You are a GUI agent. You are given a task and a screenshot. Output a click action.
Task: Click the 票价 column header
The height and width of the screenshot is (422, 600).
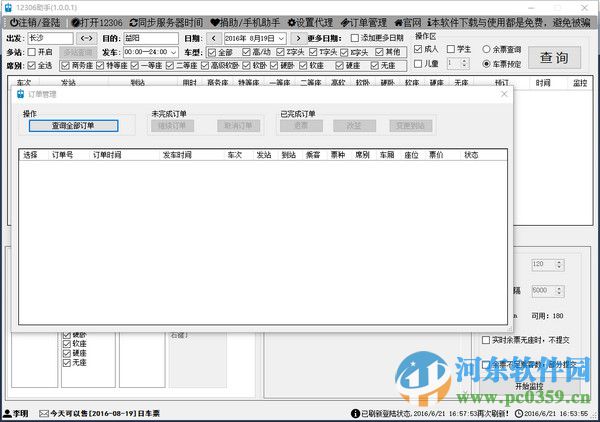[436, 155]
